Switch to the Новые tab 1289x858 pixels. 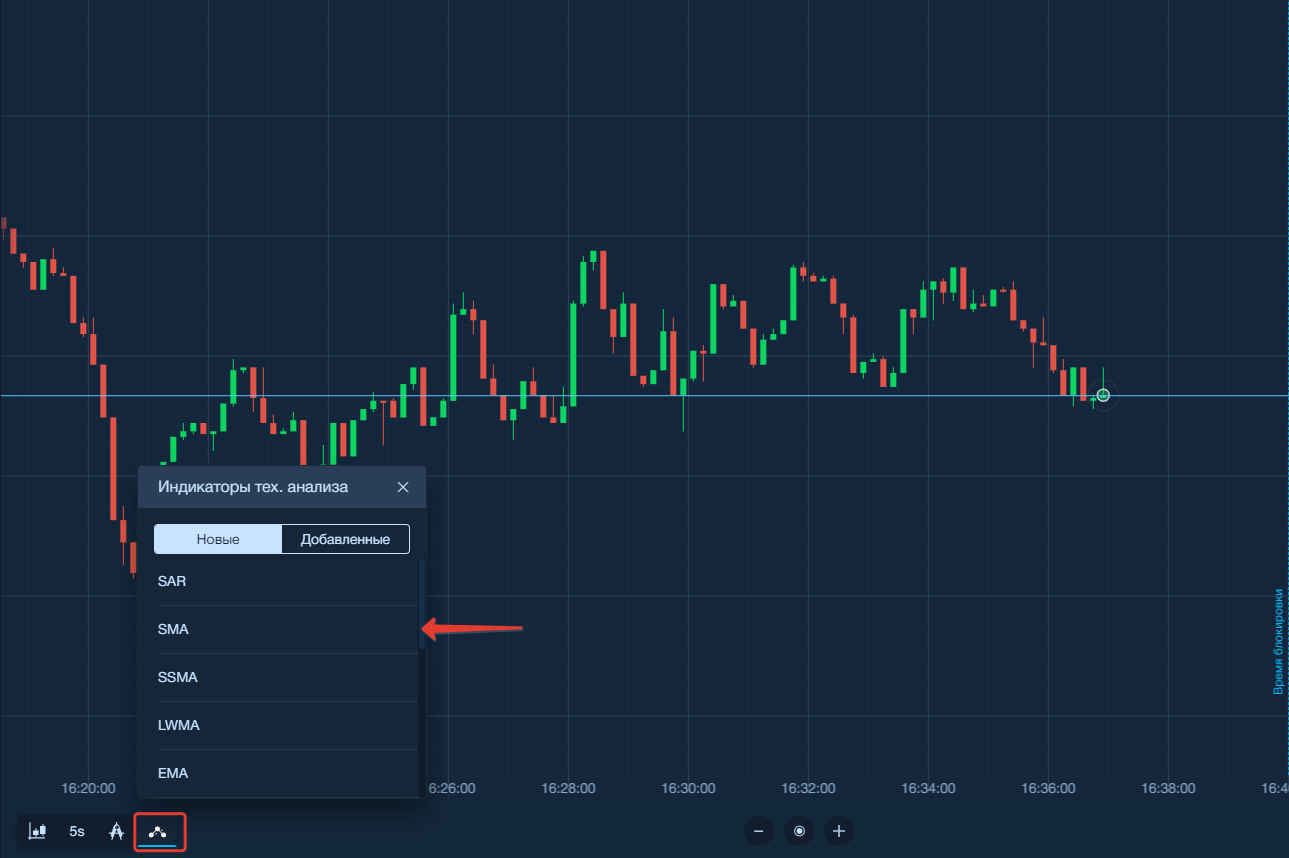(218, 539)
